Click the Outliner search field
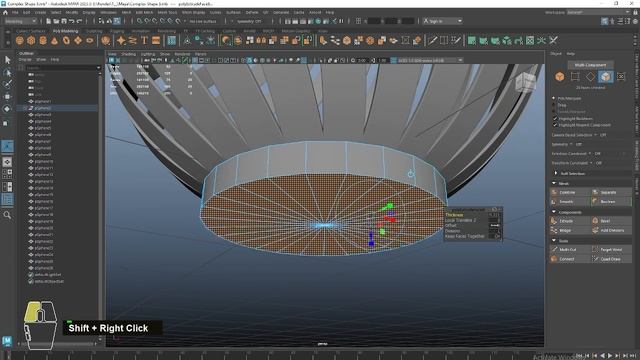Screen dimensions: 640x360 point(62,68)
